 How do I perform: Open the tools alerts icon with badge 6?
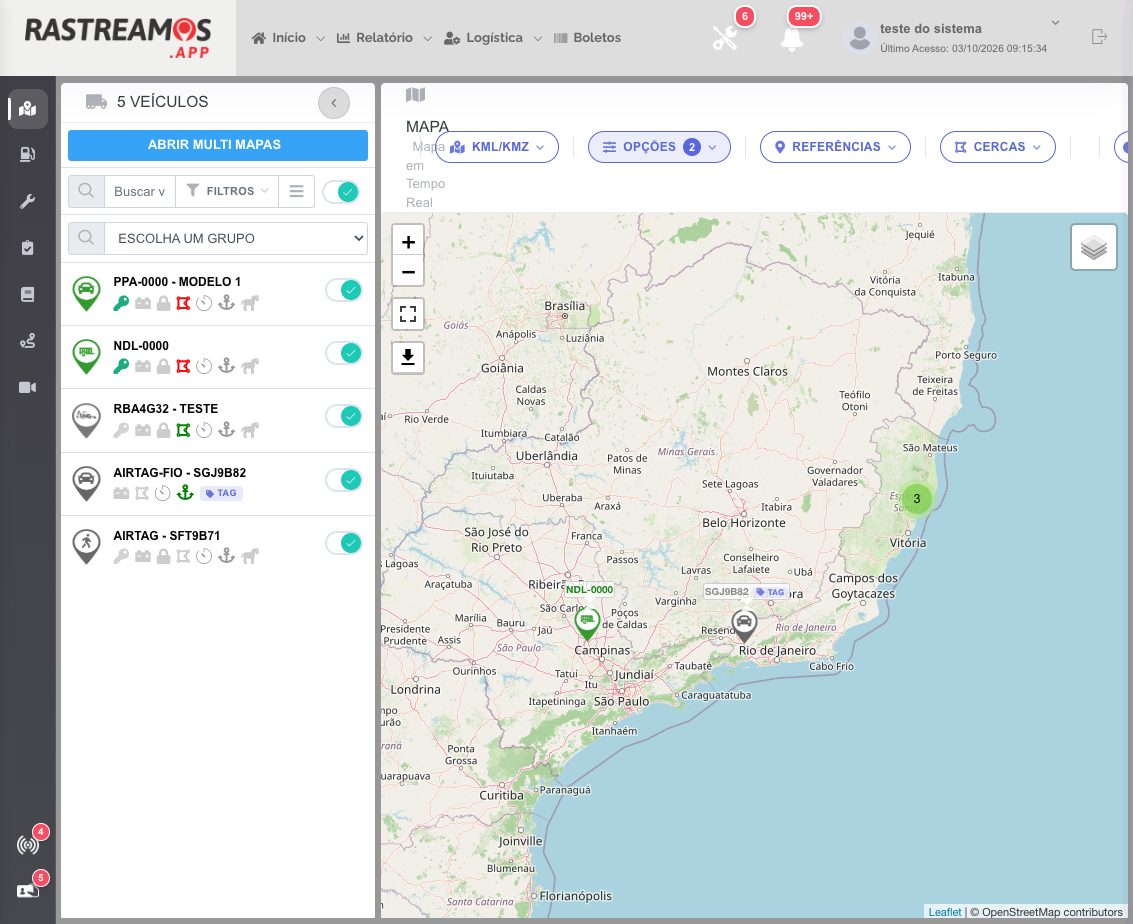tap(725, 38)
